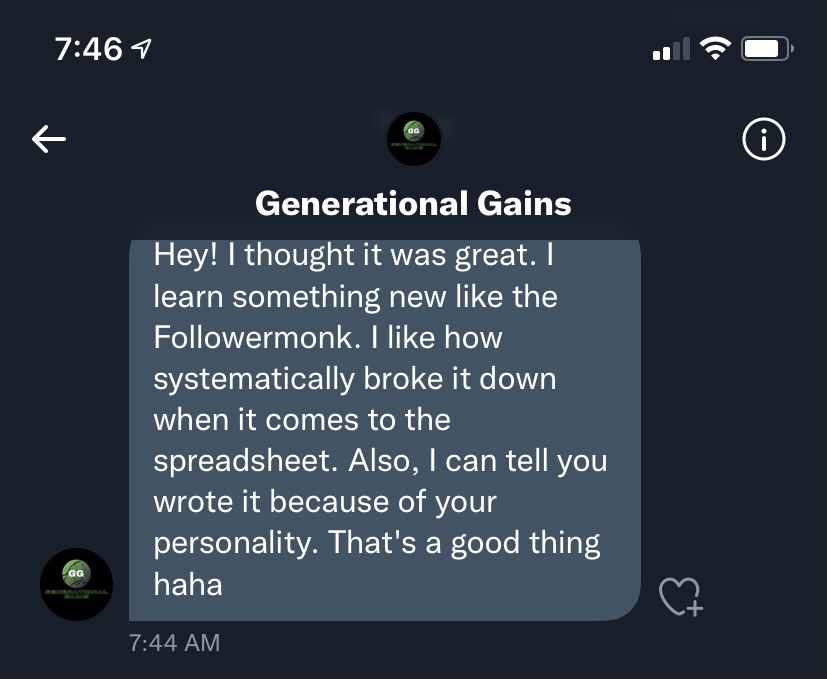Tap the word haha ending the message
The width and height of the screenshot is (827, 679).
pos(187,584)
